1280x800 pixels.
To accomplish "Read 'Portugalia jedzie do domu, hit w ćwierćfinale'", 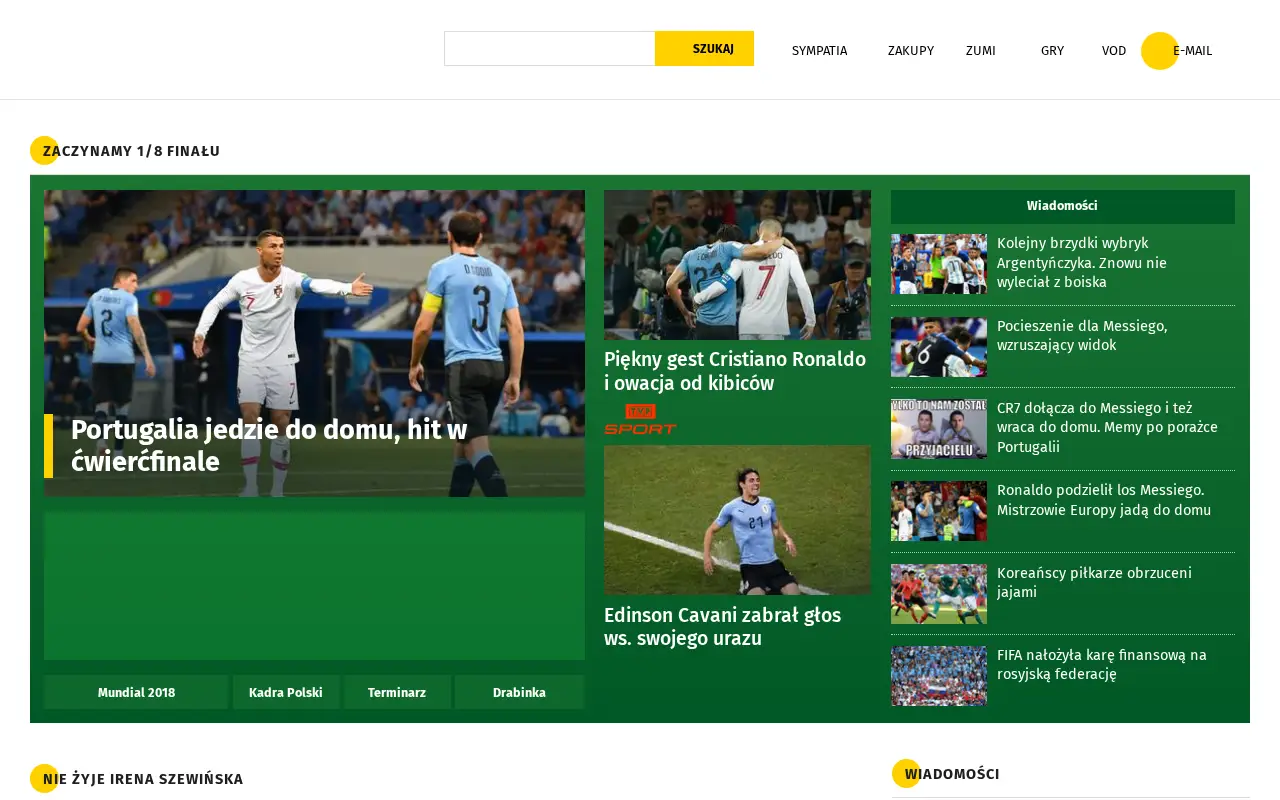I will point(269,446).
